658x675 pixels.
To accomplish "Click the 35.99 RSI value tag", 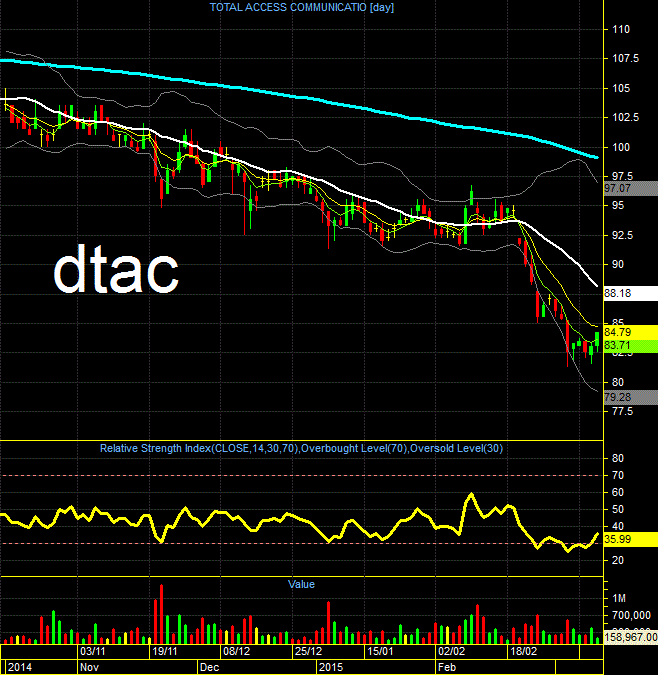I will coord(630,539).
